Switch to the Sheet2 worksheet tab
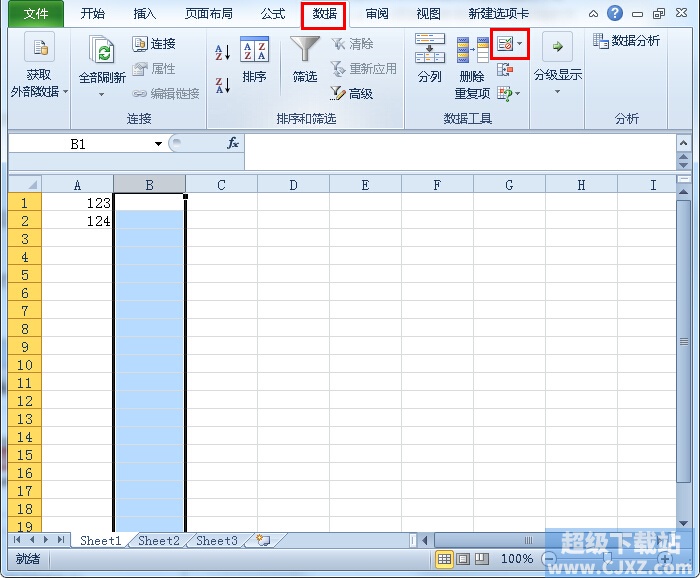This screenshot has width=700, height=578. pos(158,541)
